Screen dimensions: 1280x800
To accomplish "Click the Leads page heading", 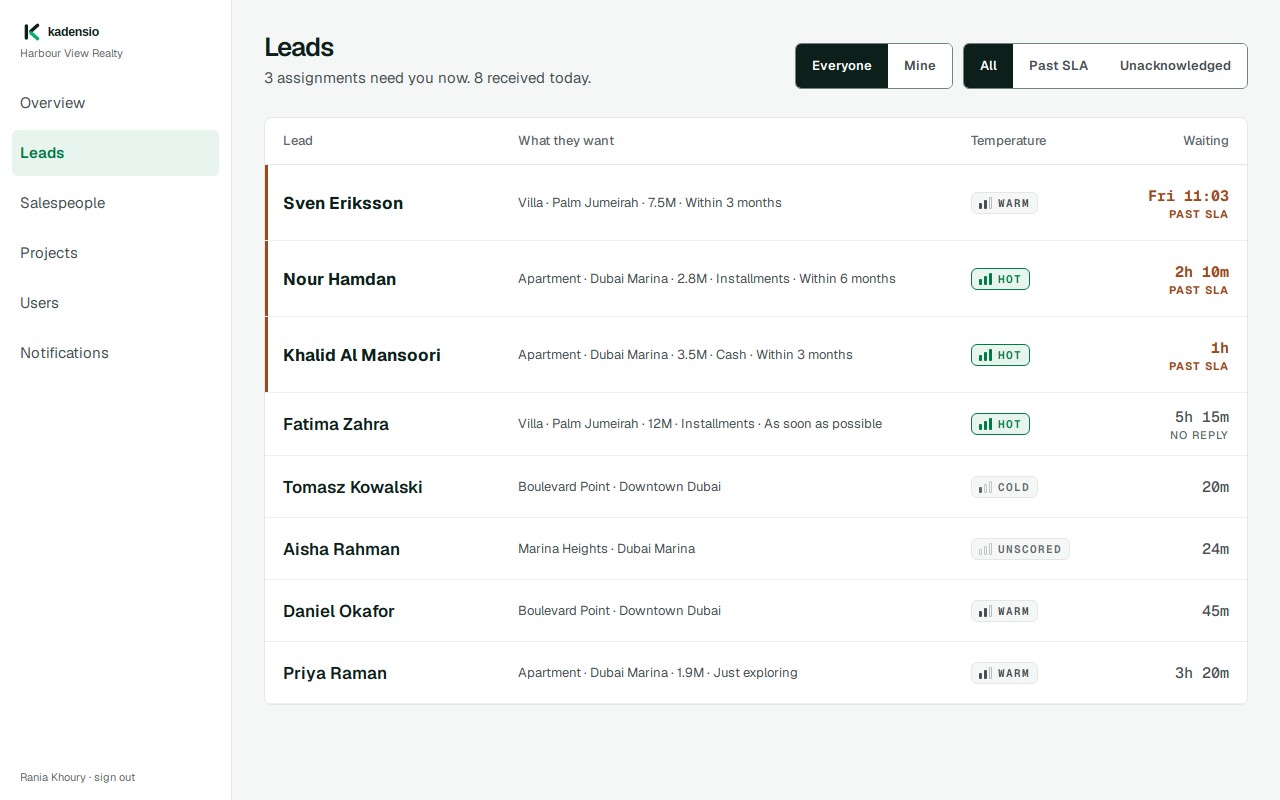I will (299, 47).
